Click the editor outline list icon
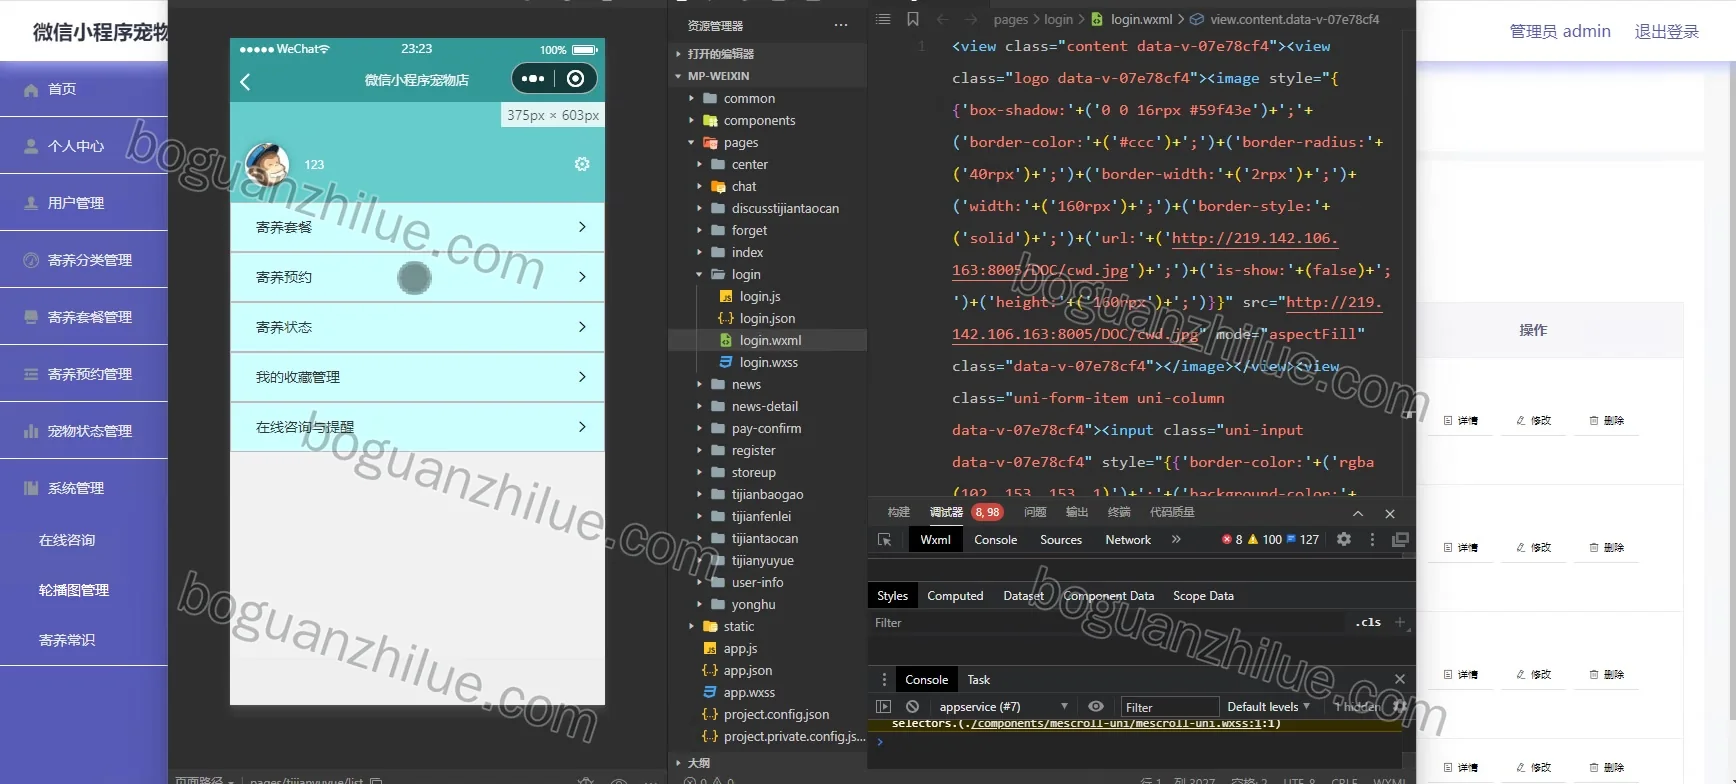 pos(883,19)
